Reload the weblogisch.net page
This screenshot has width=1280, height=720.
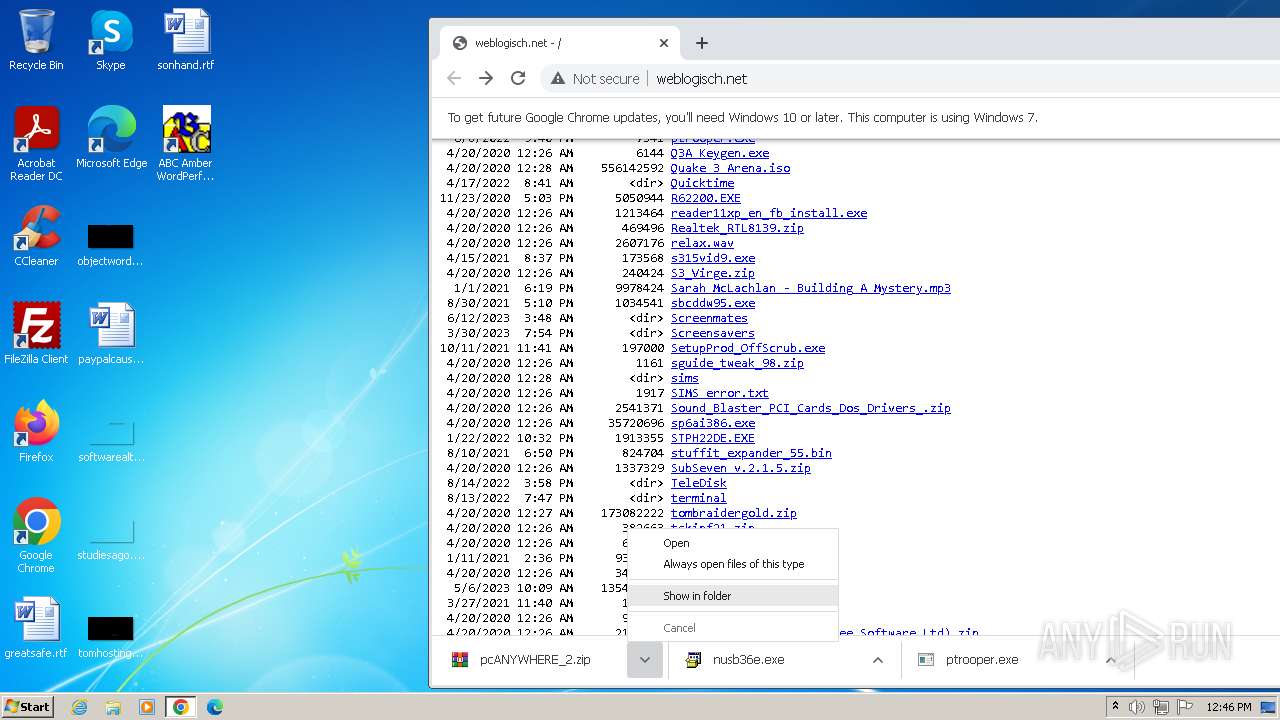coord(518,78)
